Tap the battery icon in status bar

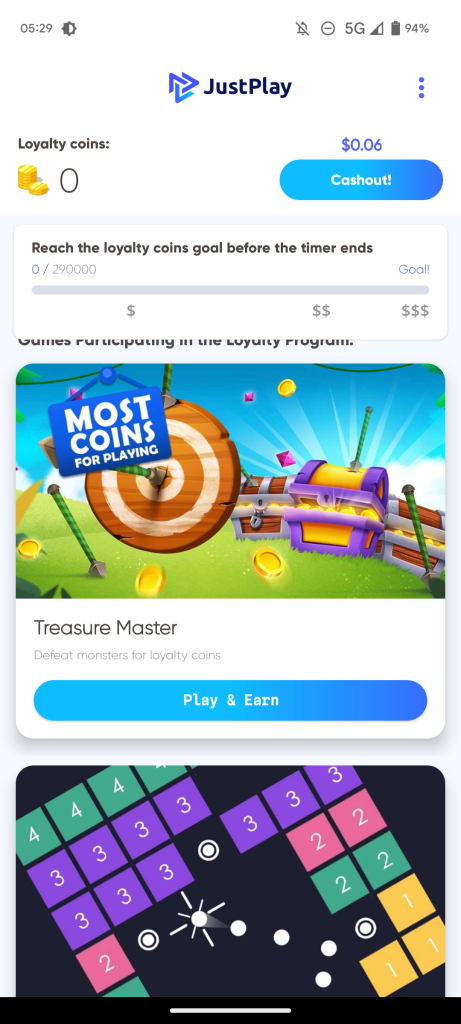click(x=395, y=28)
